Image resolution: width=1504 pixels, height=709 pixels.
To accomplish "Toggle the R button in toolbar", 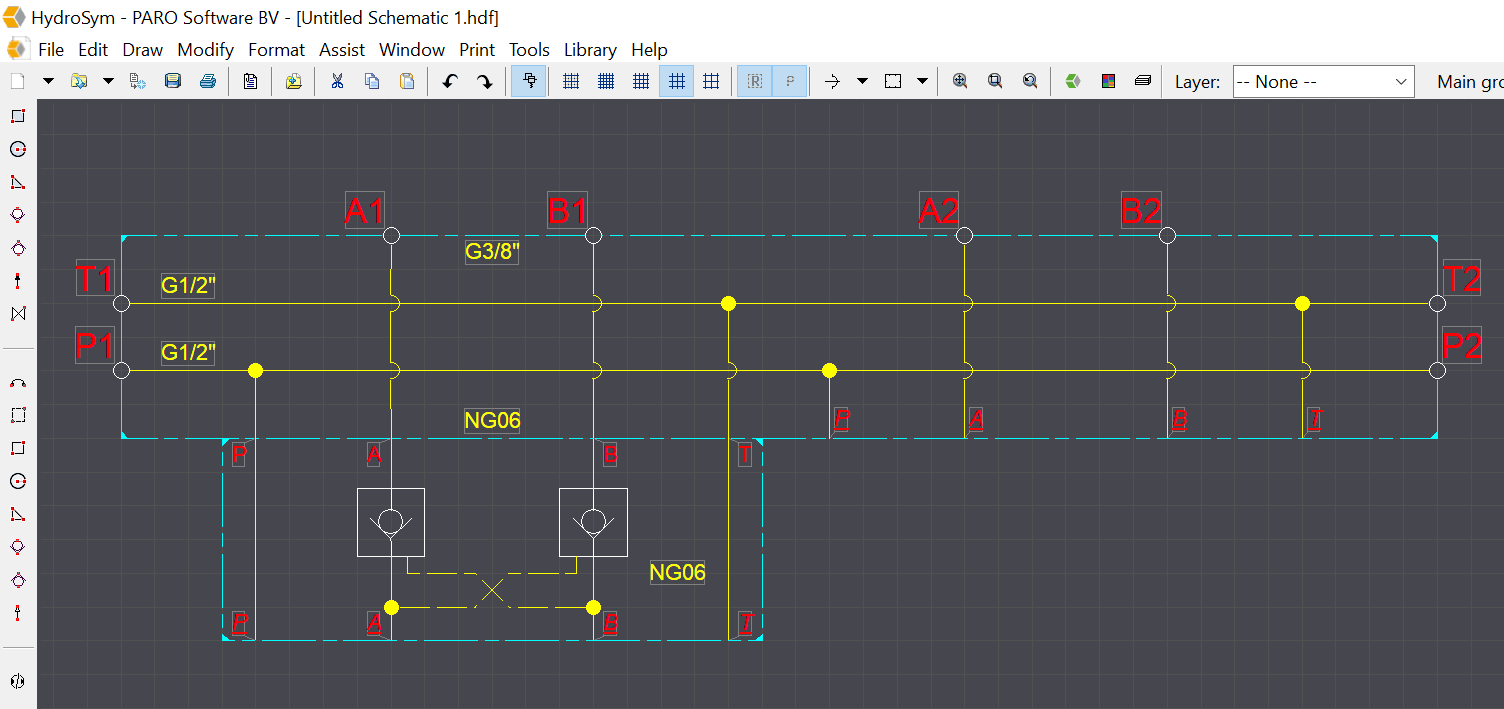I will point(755,81).
